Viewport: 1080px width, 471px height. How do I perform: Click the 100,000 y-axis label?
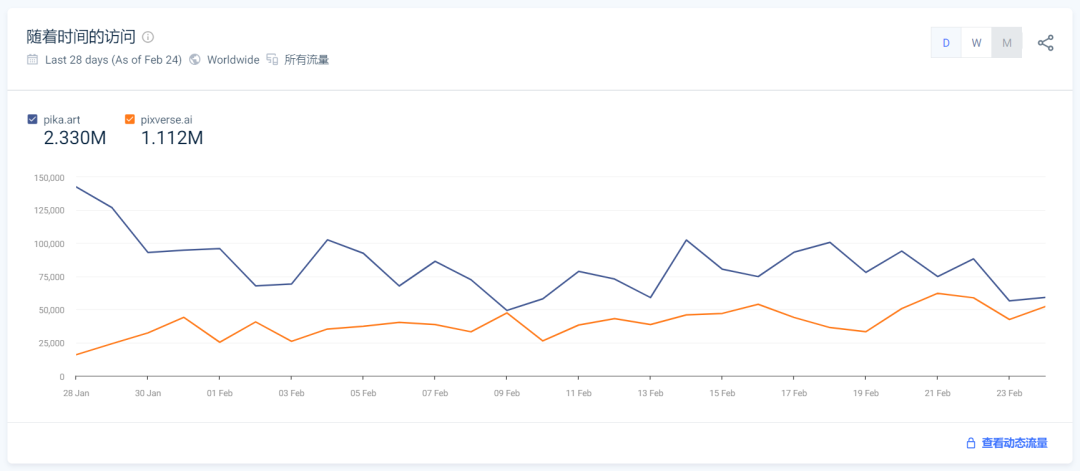49,244
